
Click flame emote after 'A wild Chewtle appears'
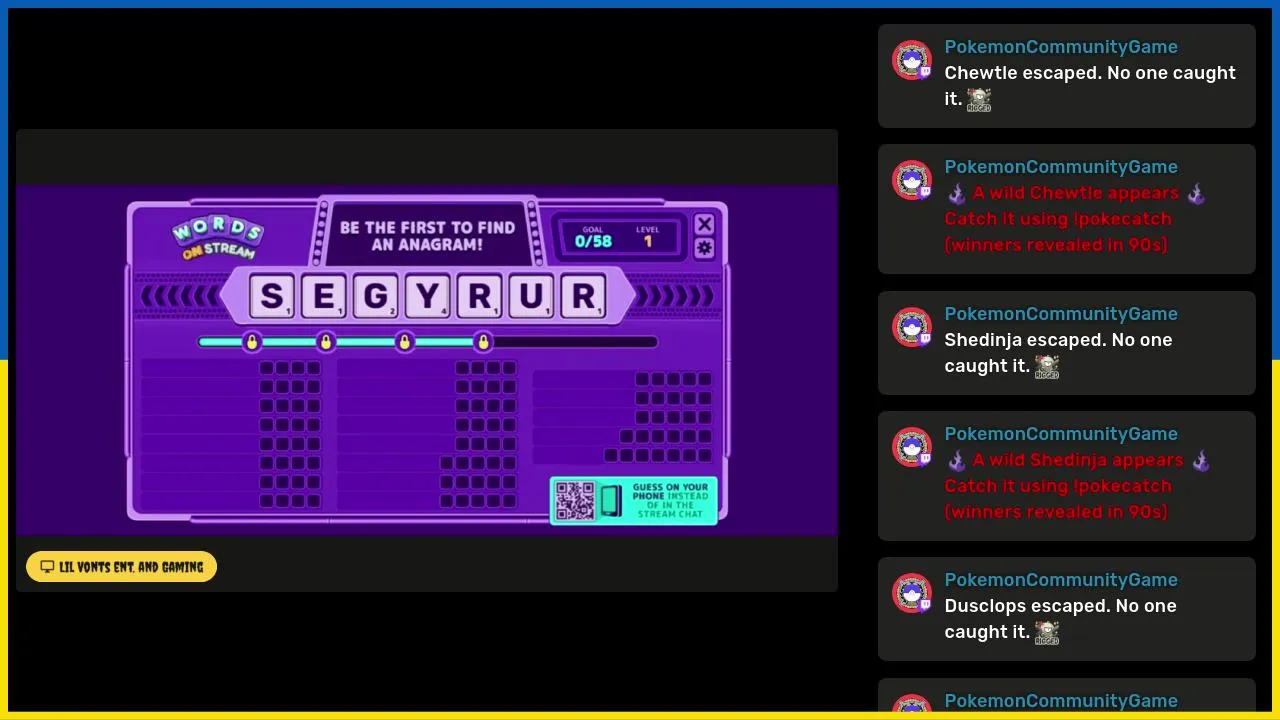1196,193
